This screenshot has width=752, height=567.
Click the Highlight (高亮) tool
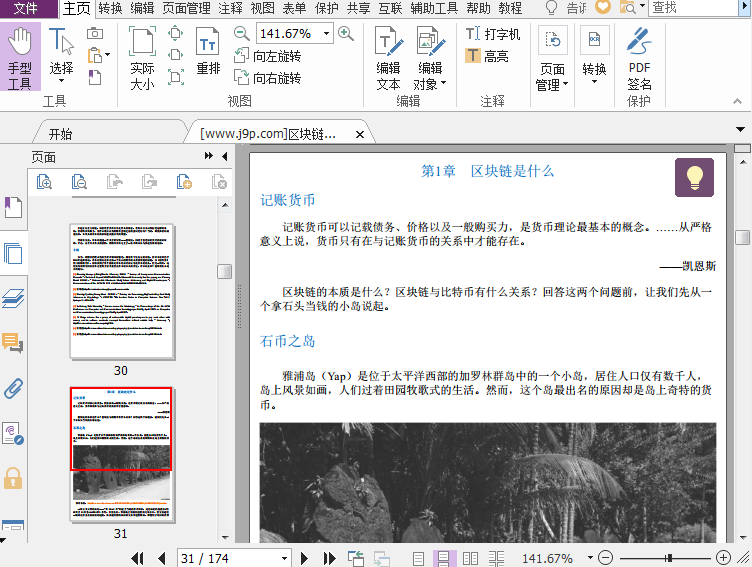pyautogui.click(x=487, y=56)
